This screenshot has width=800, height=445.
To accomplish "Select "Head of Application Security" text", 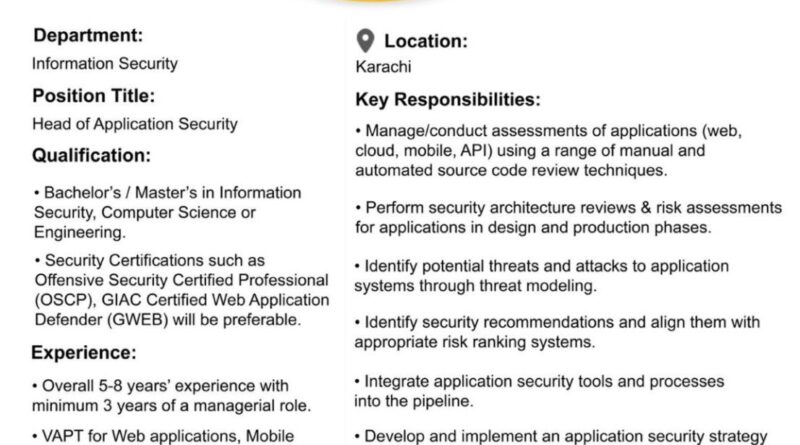I will pyautogui.click(x=135, y=124).
